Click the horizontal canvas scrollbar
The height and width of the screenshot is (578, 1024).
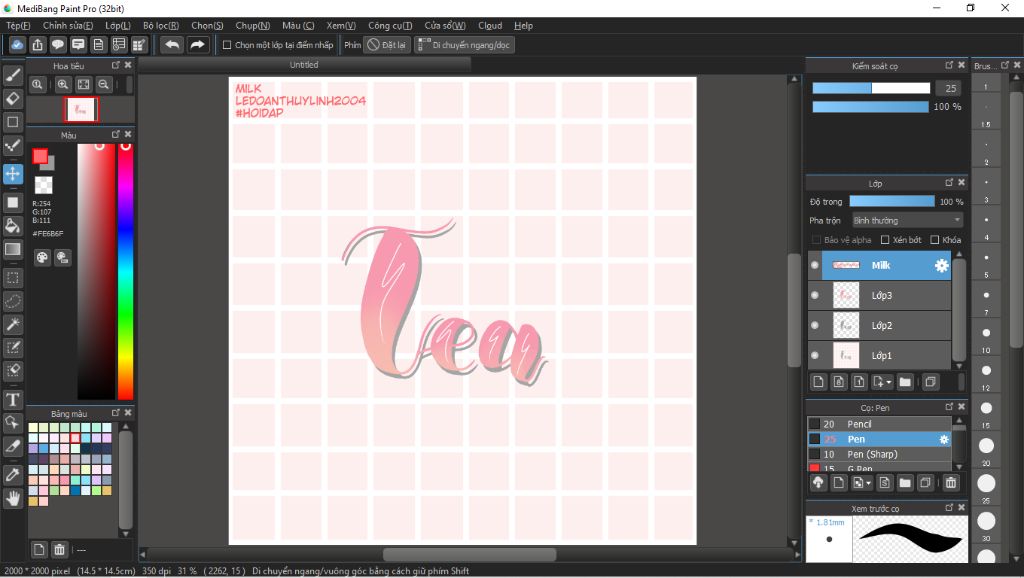tap(469, 554)
